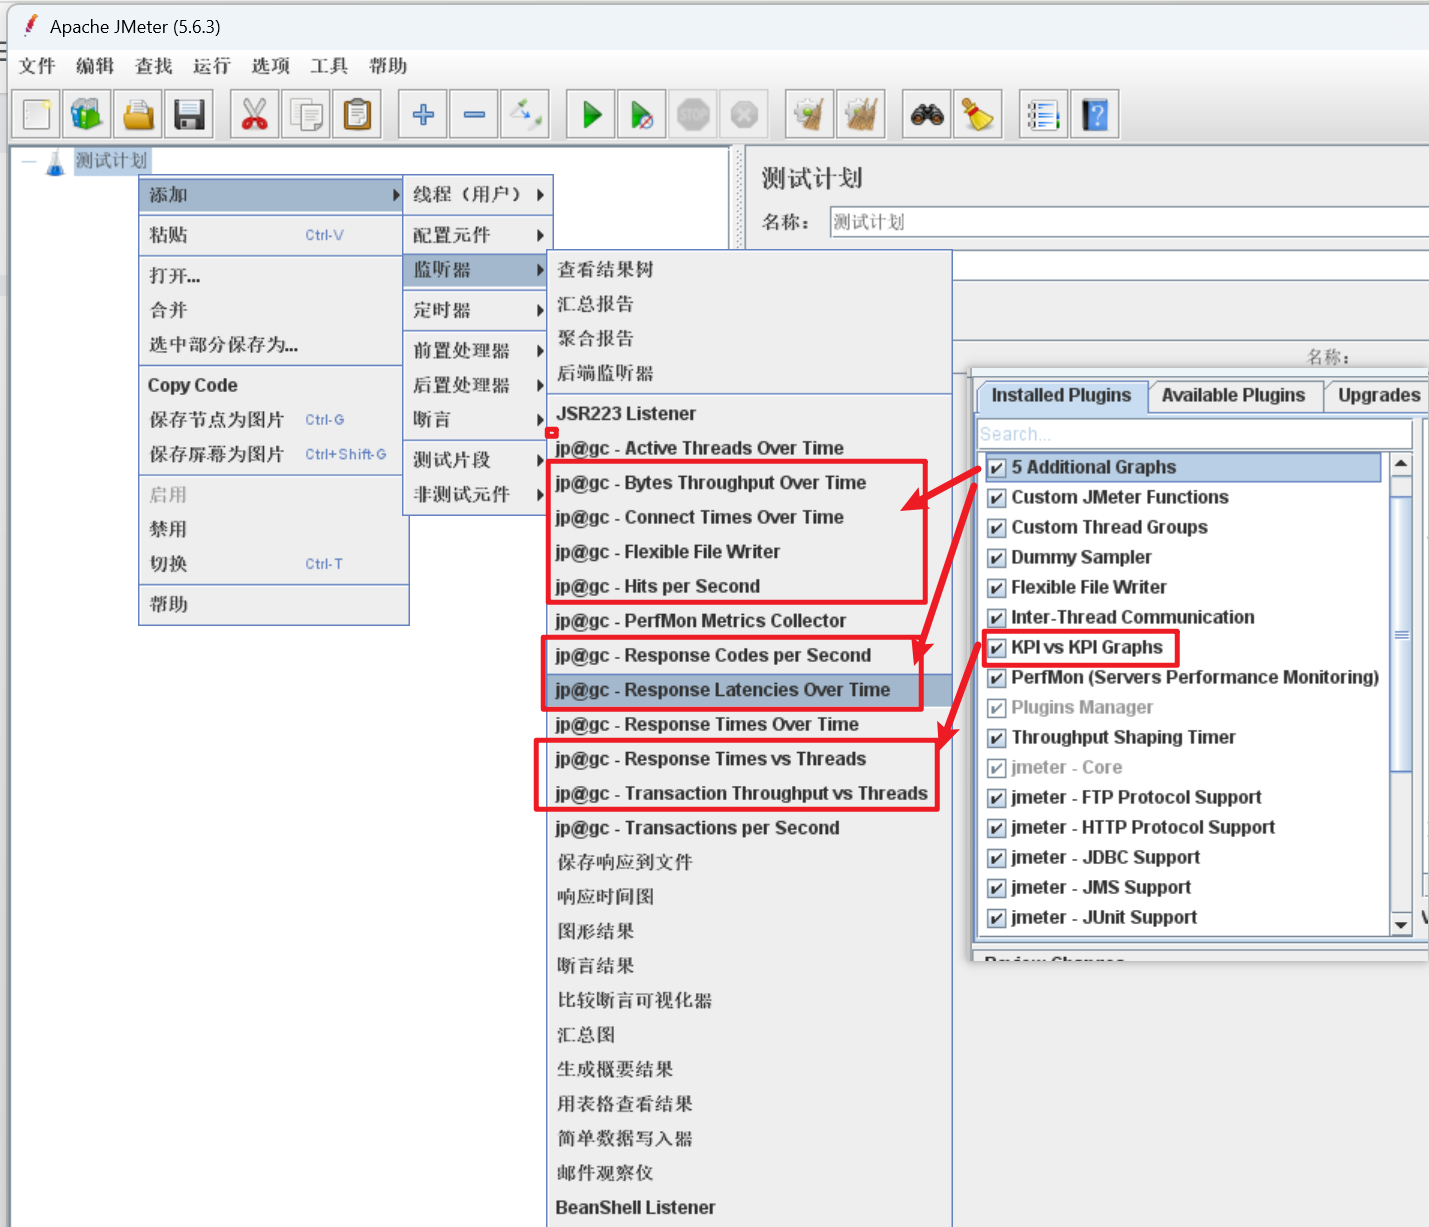The height and width of the screenshot is (1227, 1429).
Task: Toggle Inter-Thread Communication checkbox
Action: (996, 618)
